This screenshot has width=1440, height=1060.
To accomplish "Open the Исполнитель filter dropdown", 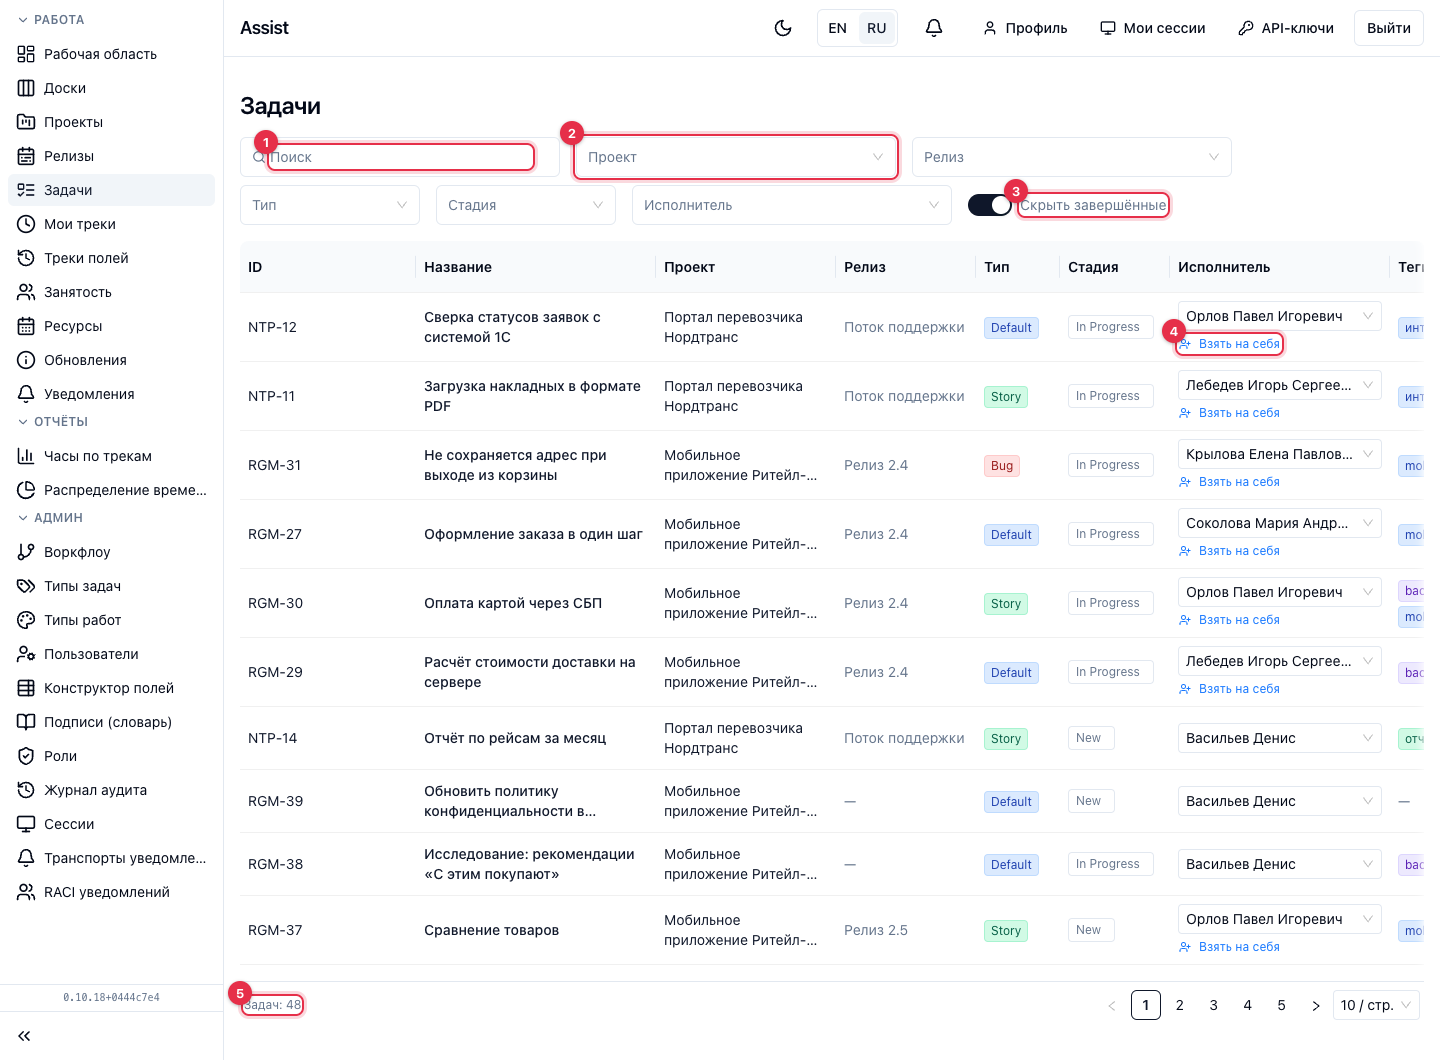I will coord(792,205).
